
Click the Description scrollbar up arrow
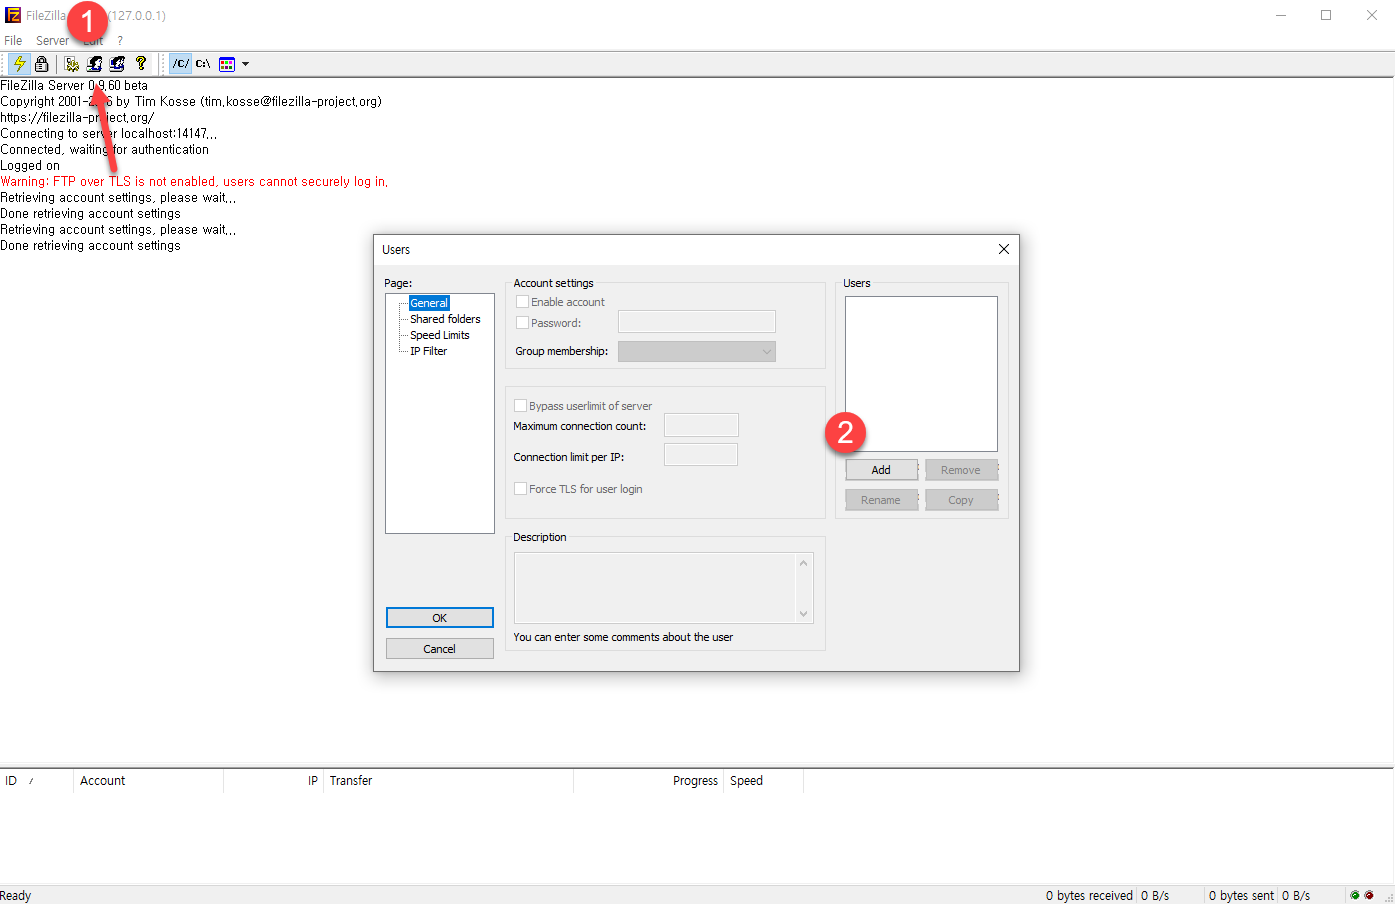pyautogui.click(x=803, y=563)
